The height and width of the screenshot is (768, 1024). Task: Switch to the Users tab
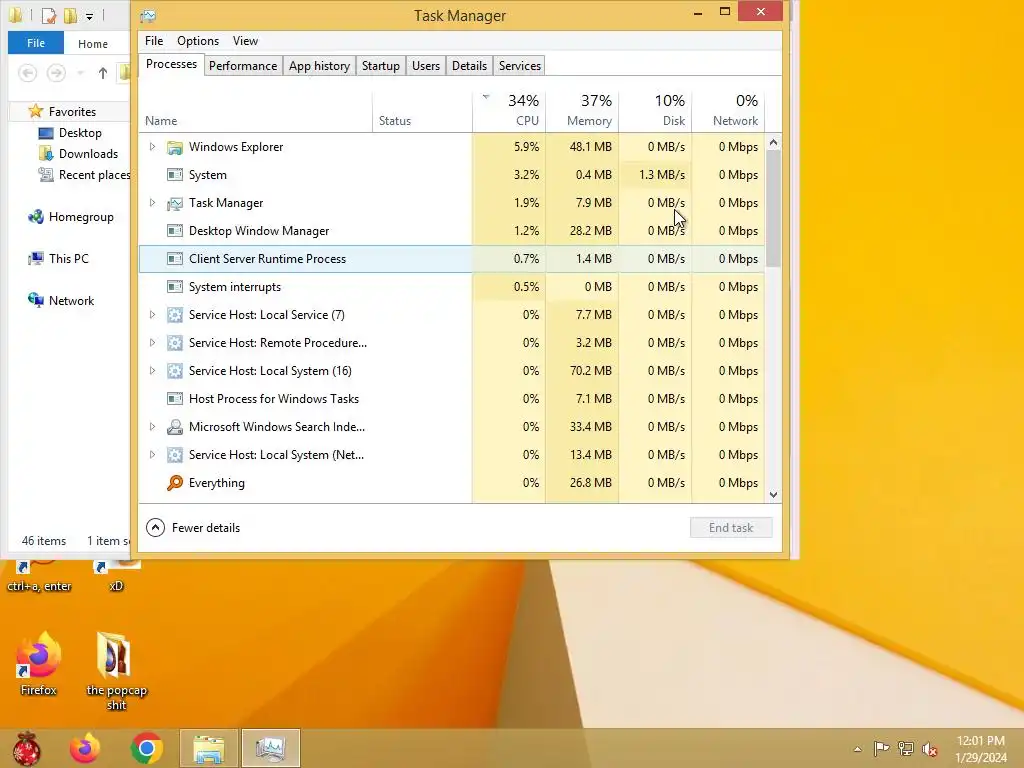click(426, 66)
